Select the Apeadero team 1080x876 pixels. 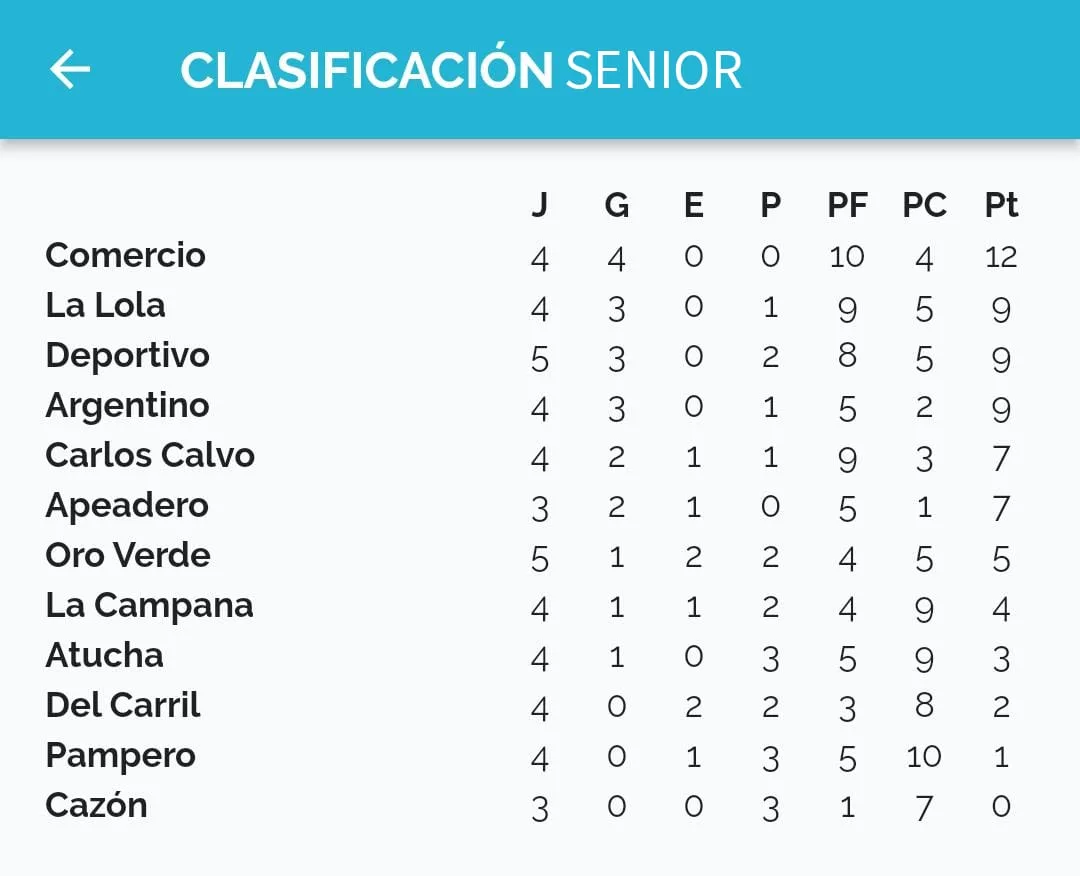[127, 505]
